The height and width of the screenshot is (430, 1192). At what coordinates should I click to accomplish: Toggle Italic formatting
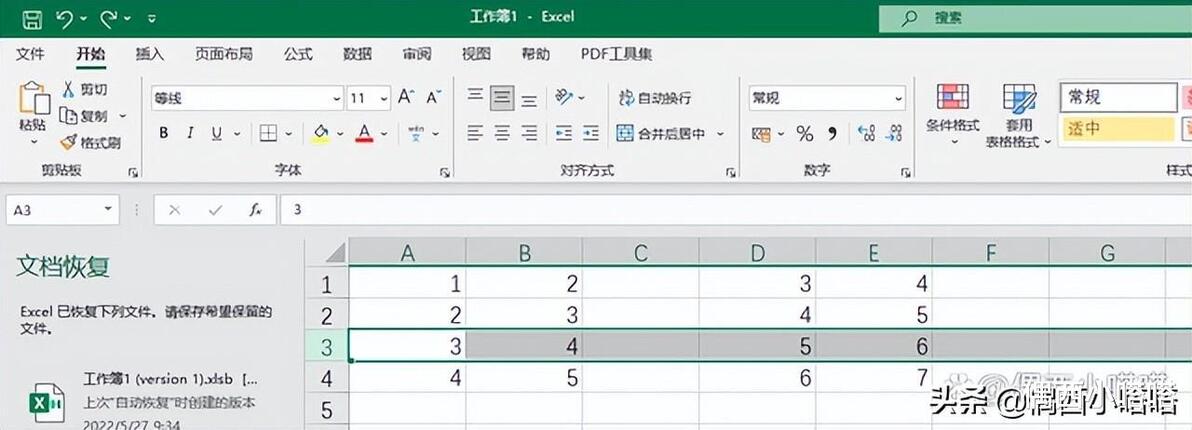tap(190, 134)
